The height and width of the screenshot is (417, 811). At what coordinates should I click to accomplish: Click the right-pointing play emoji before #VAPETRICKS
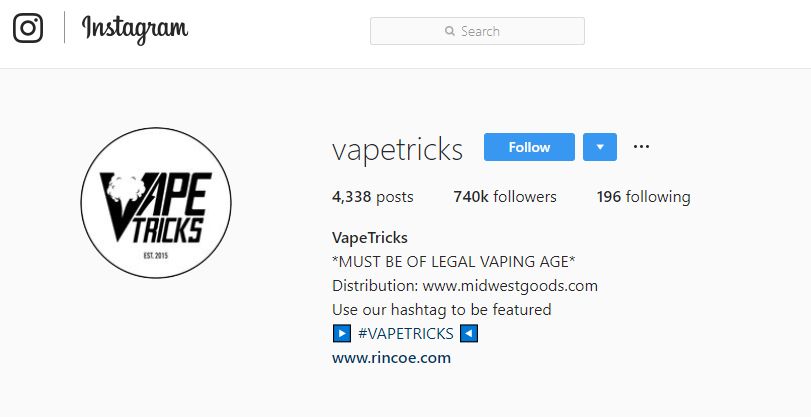pos(342,334)
